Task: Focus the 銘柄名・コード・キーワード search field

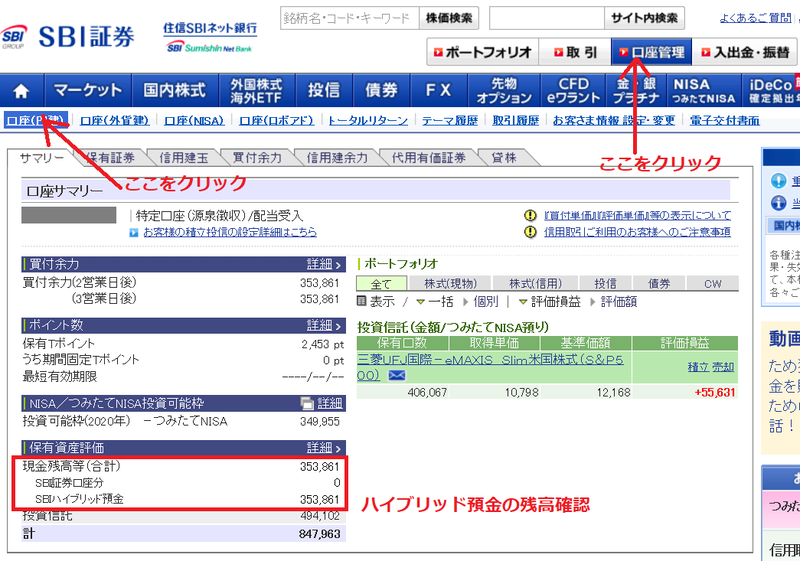Action: tap(349, 18)
